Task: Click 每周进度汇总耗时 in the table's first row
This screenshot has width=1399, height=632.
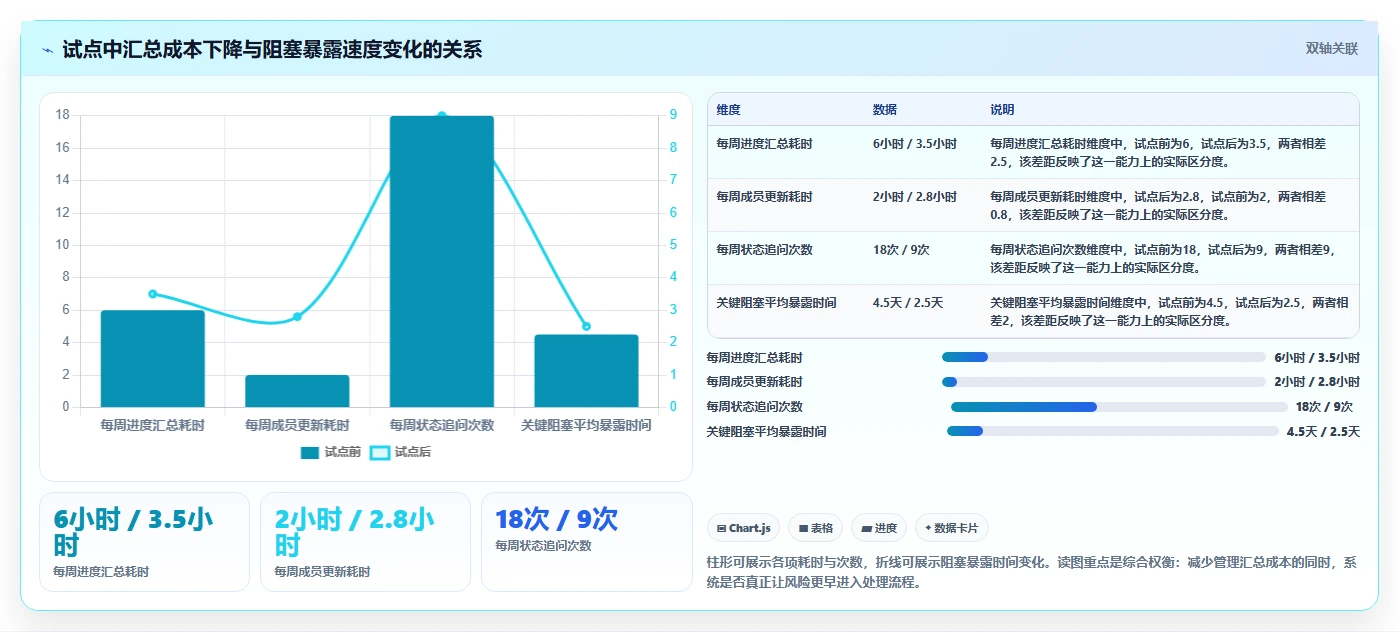Action: [x=764, y=144]
